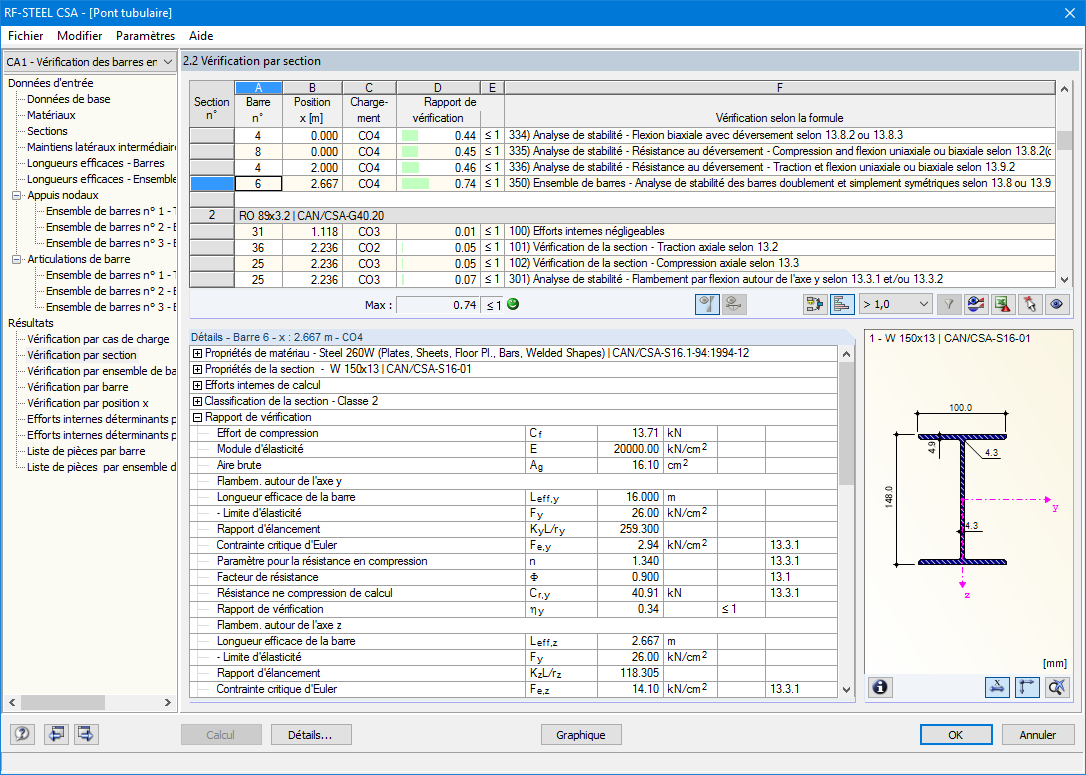Viewport: 1086px width, 775px height.
Task: Toggle the colored ratio bars icon
Action: coord(842,305)
